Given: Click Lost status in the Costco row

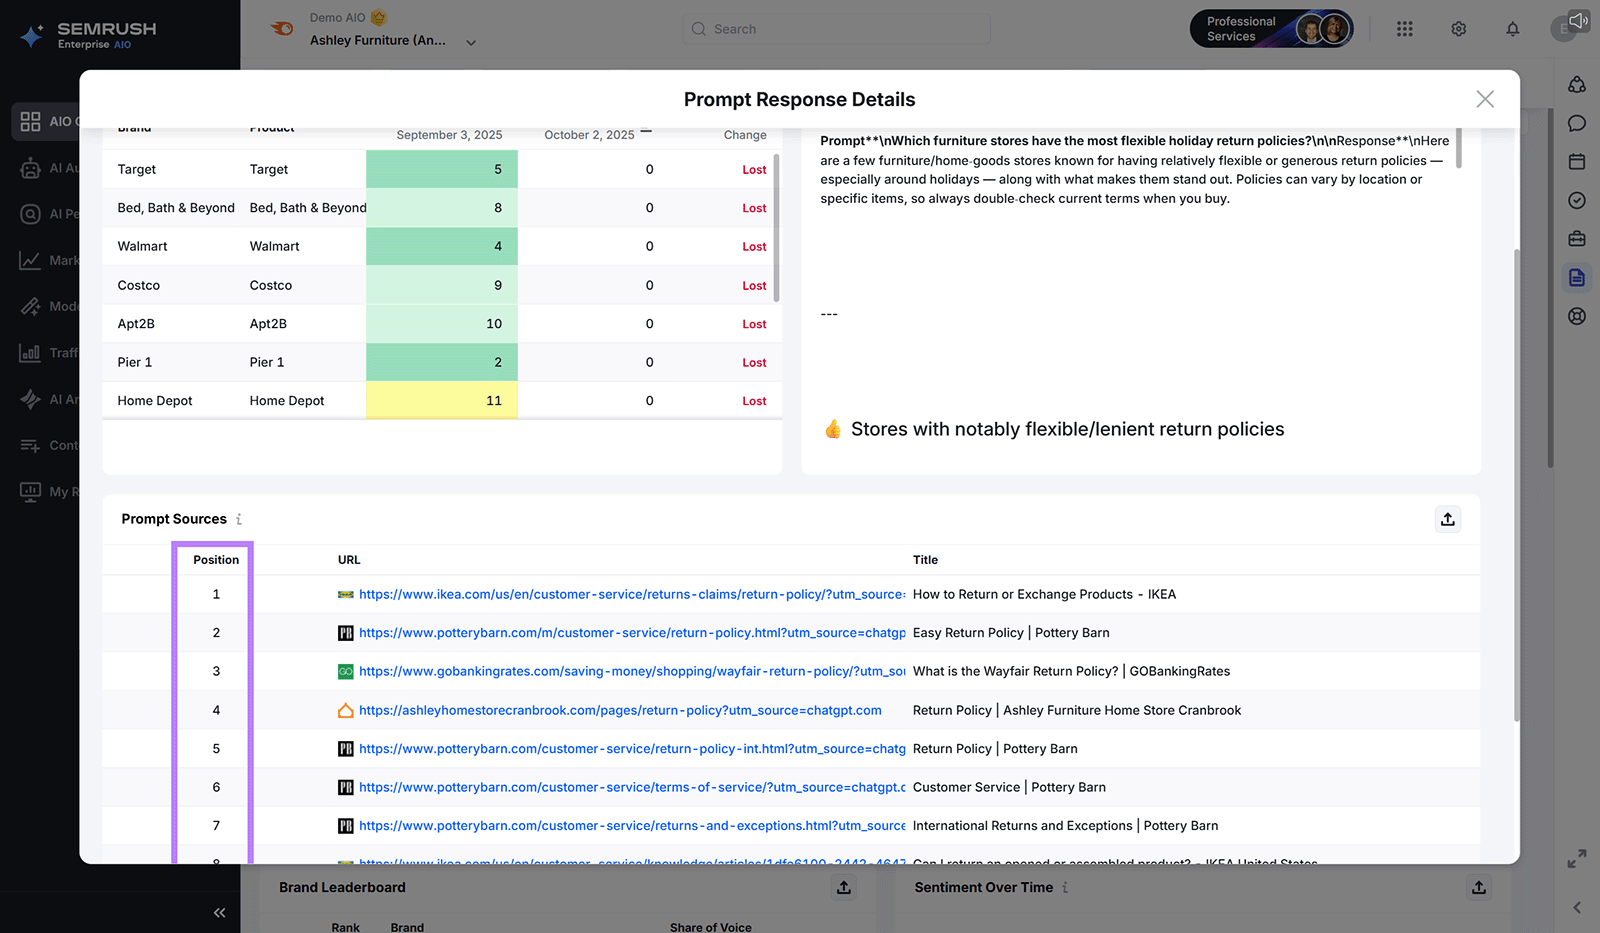Looking at the screenshot, I should 754,285.
